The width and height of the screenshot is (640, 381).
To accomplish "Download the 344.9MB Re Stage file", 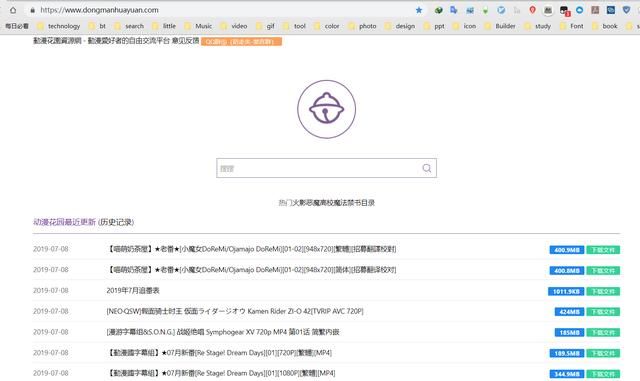I will [x=603, y=374].
